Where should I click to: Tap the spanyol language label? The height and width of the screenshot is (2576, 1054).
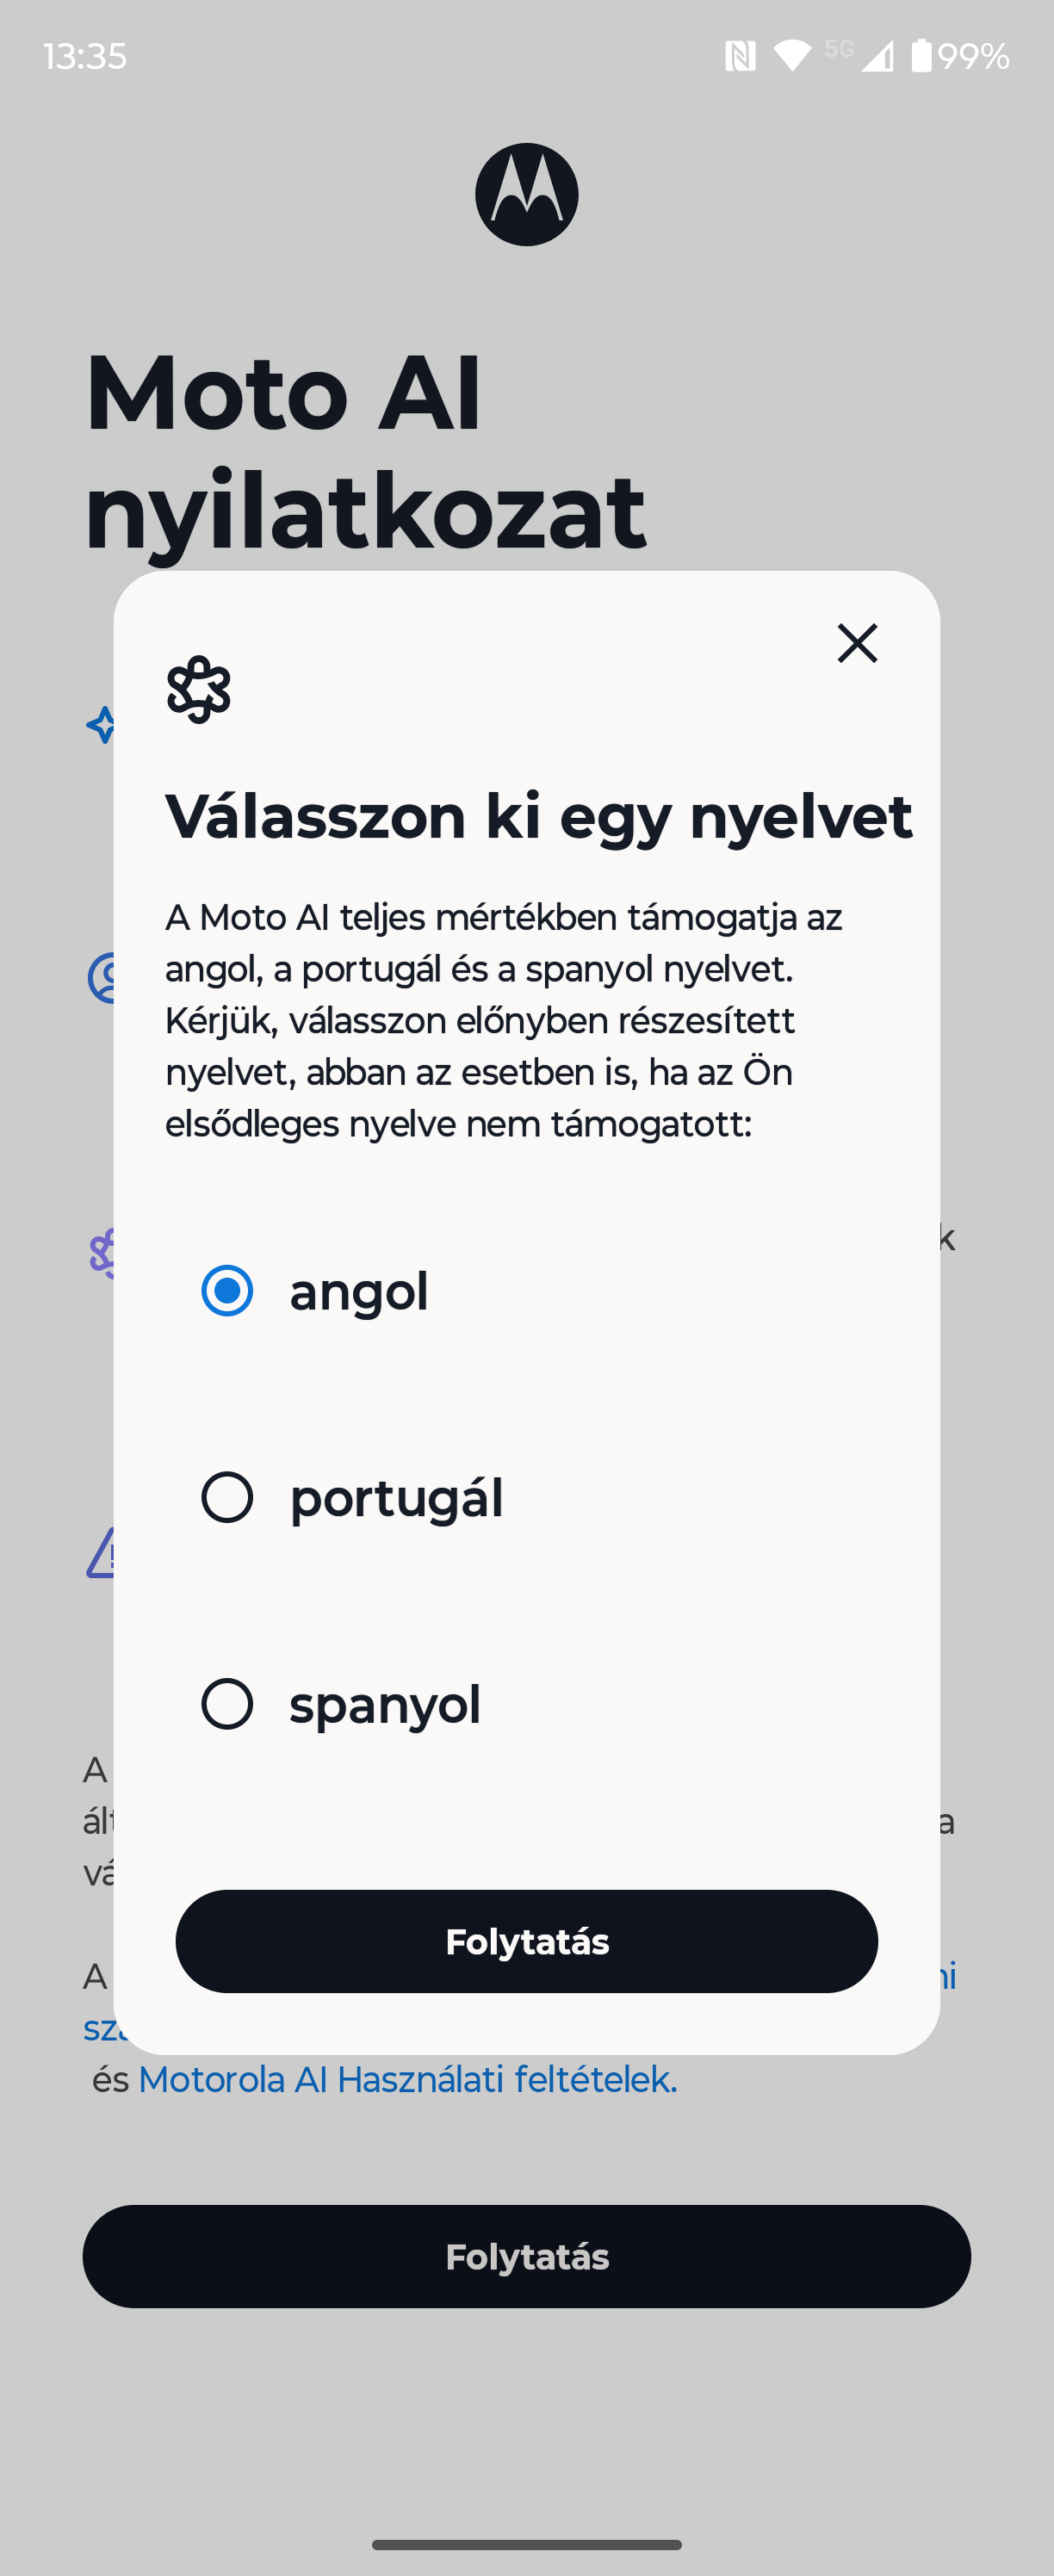pyautogui.click(x=385, y=1704)
